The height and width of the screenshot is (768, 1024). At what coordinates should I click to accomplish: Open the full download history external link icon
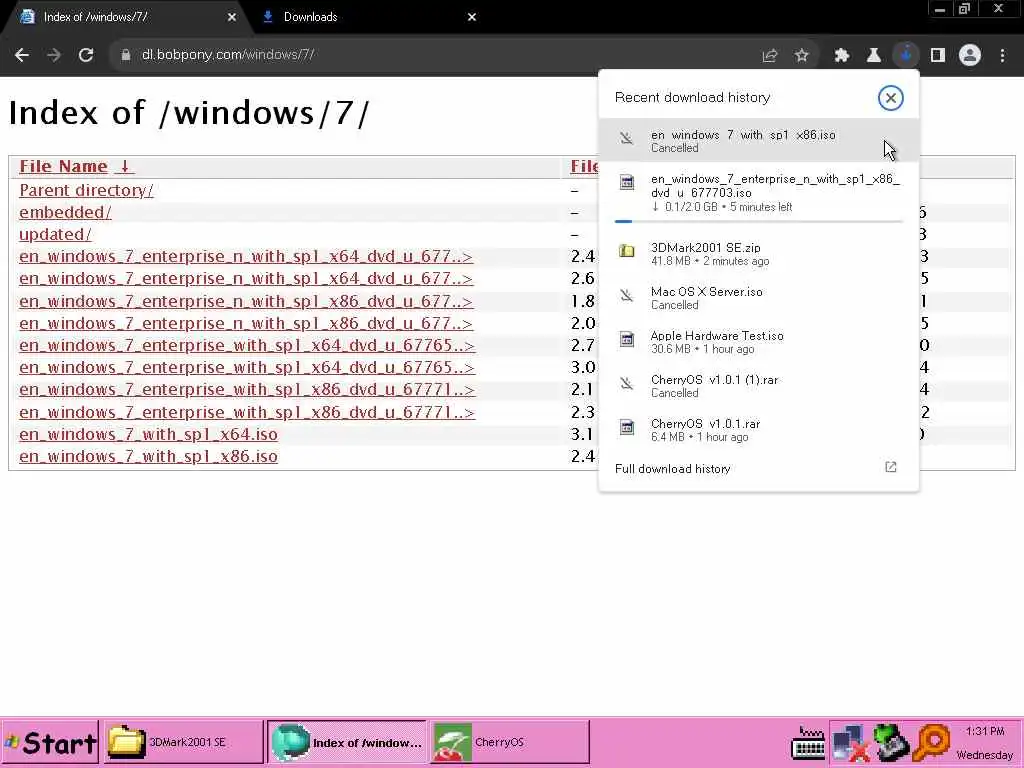(x=891, y=467)
